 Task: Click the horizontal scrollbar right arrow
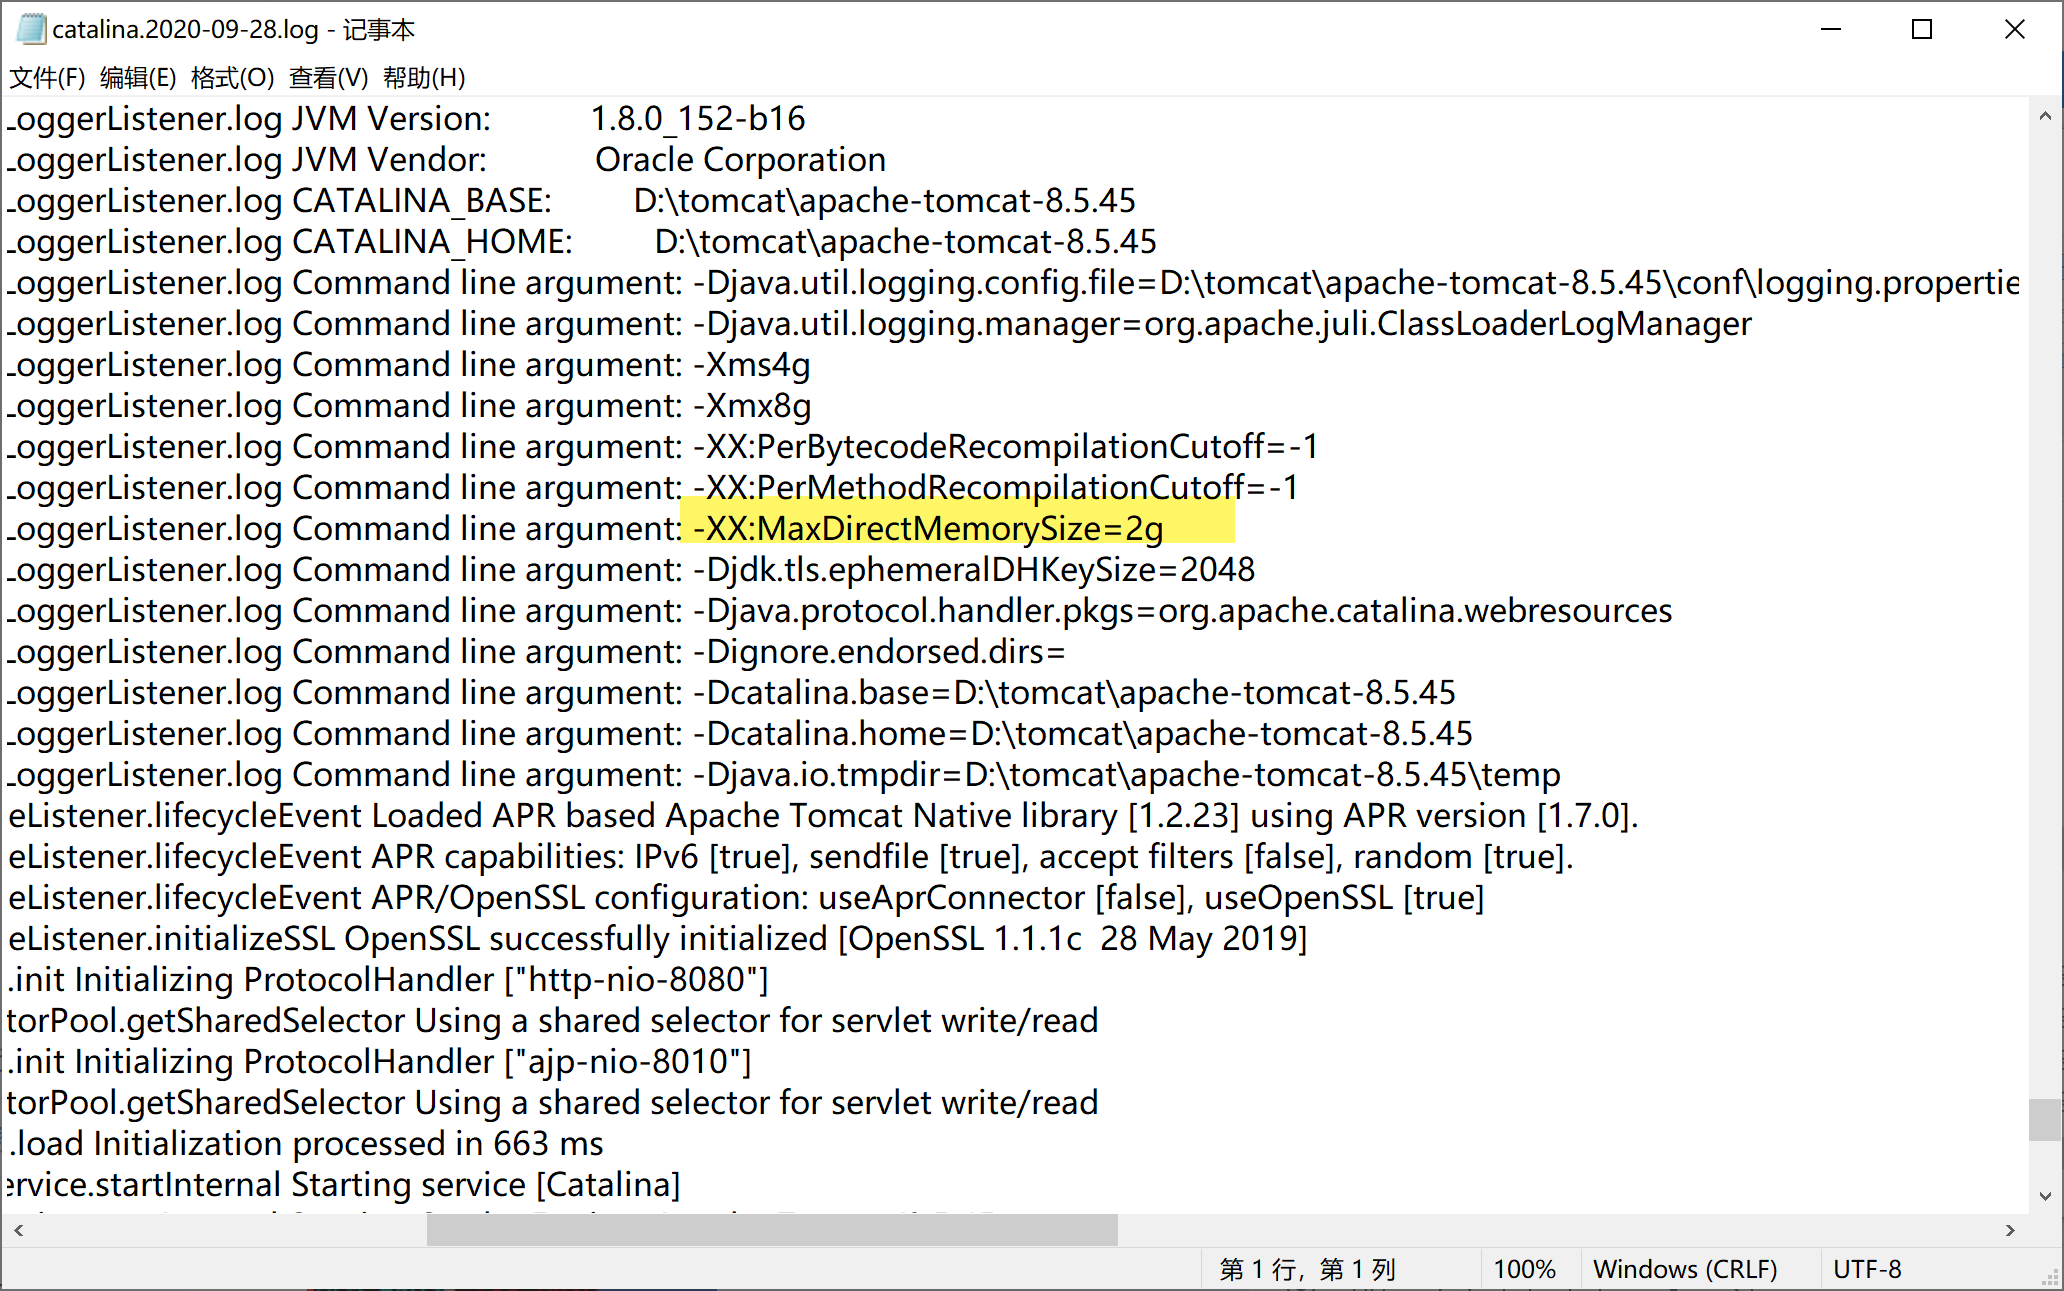pos(2010,1230)
